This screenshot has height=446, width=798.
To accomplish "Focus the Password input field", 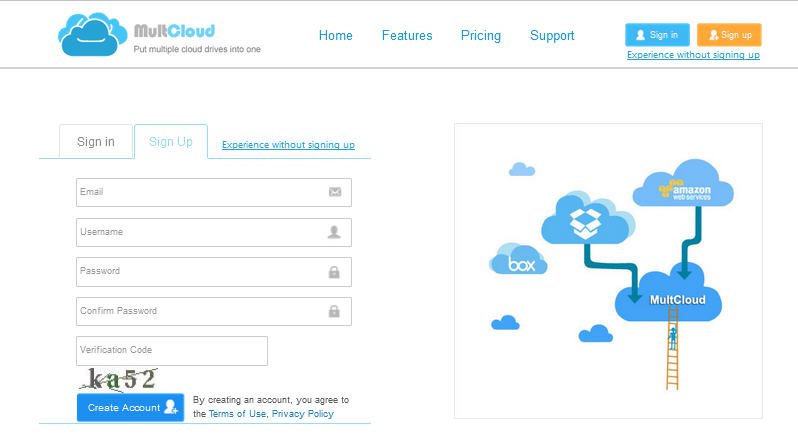I will 214,272.
